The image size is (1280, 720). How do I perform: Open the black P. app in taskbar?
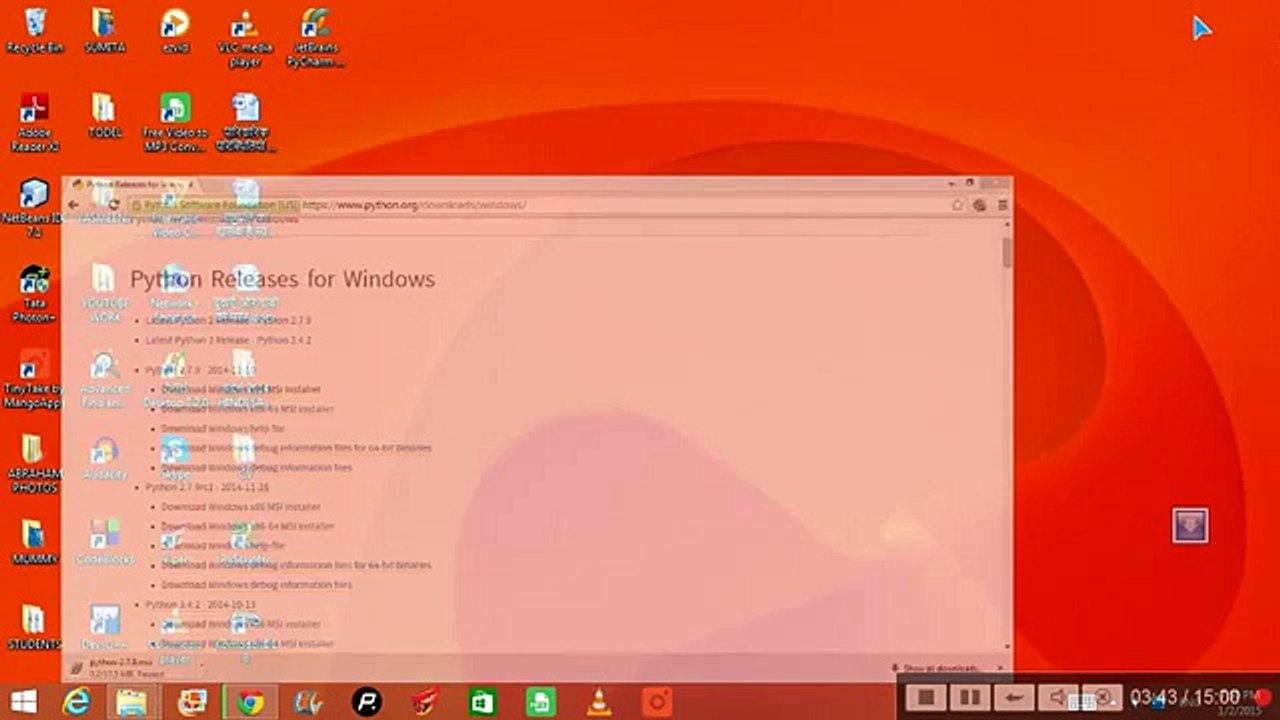(x=367, y=702)
